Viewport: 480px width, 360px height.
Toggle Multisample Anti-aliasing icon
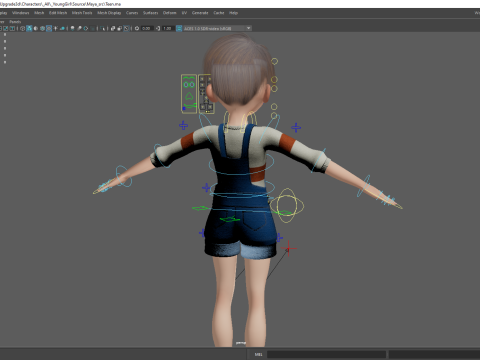pos(86,28)
